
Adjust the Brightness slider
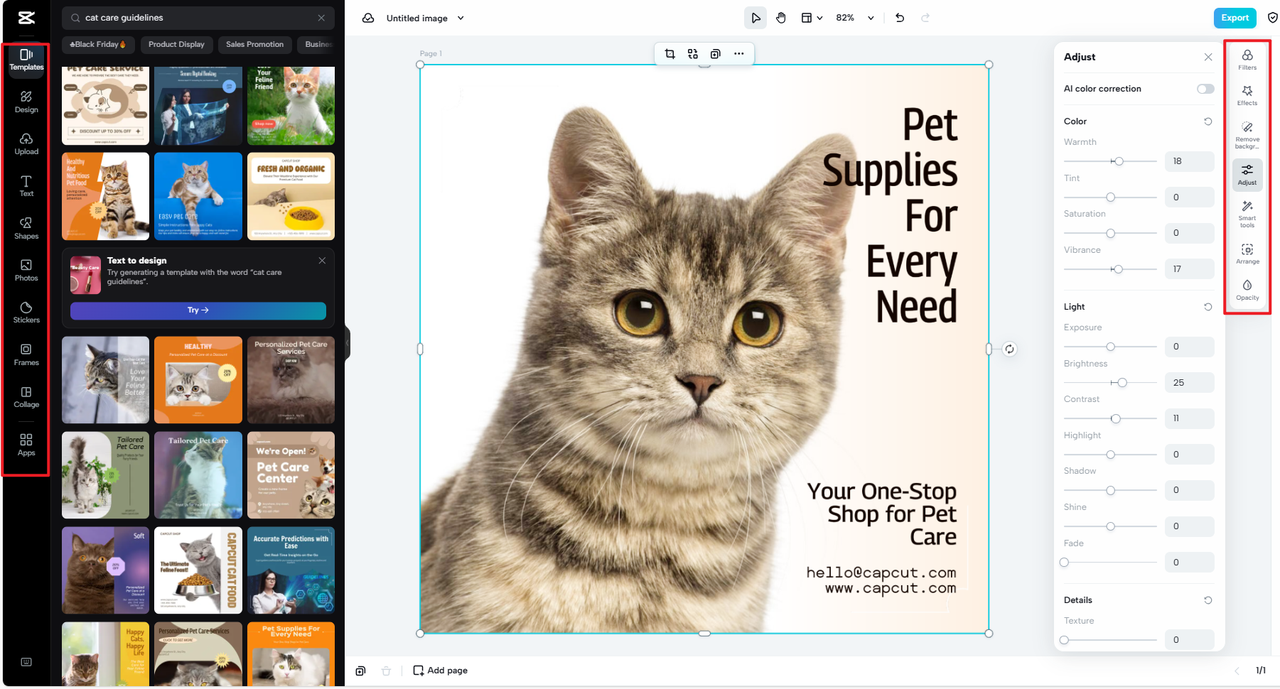pos(1110,383)
